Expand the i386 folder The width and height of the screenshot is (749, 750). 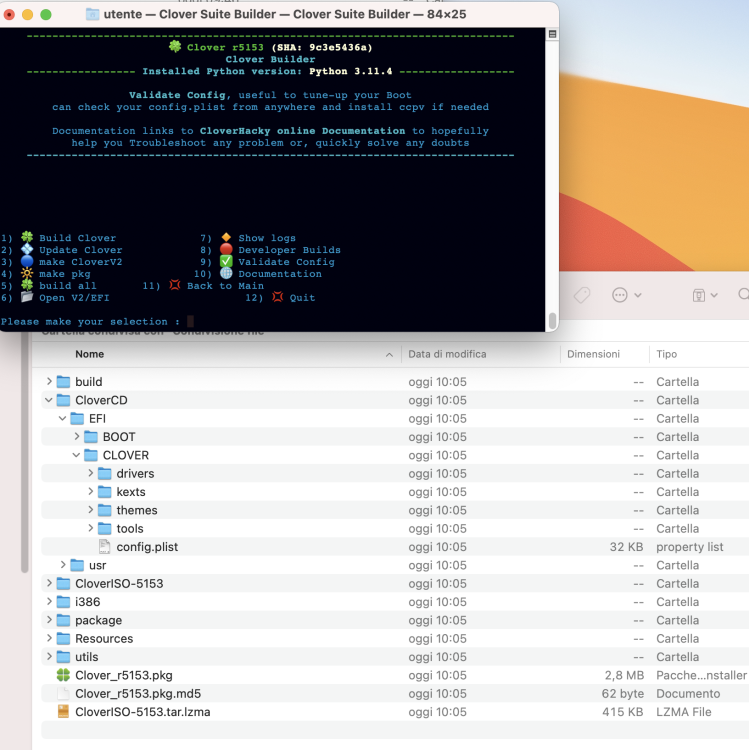click(x=49, y=601)
